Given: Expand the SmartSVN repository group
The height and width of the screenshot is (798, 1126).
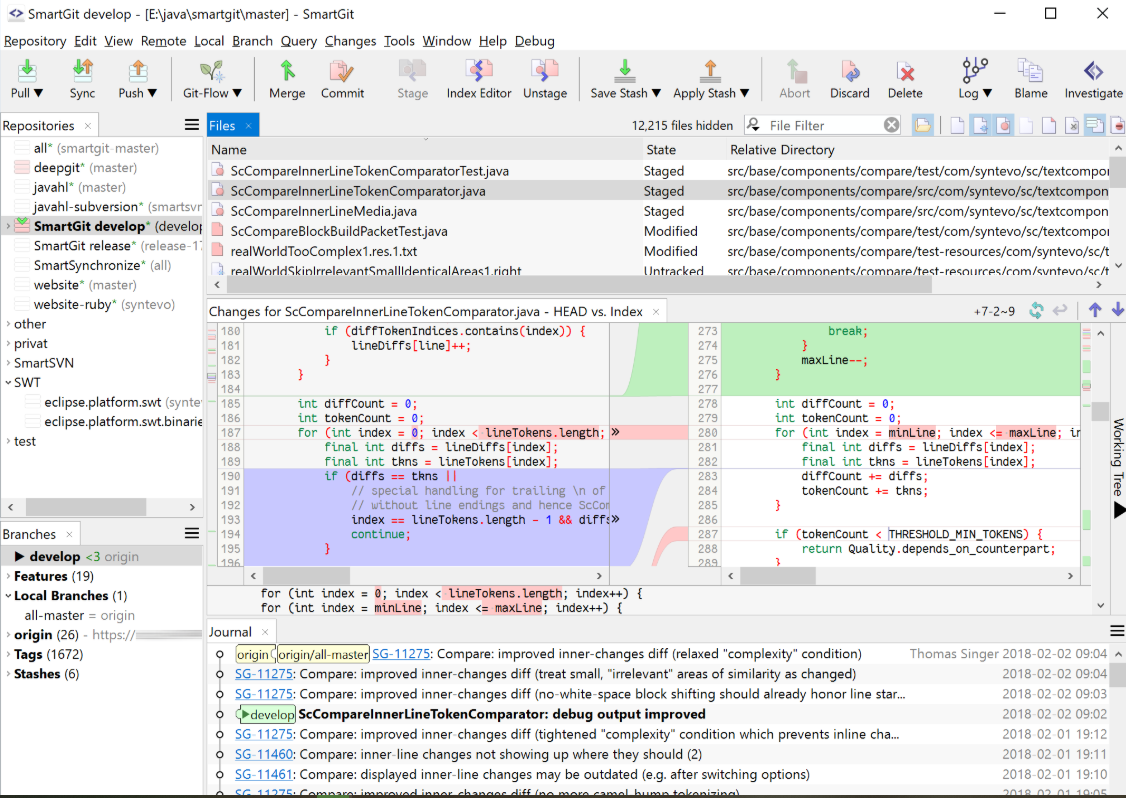Looking at the screenshot, I should click(8, 363).
